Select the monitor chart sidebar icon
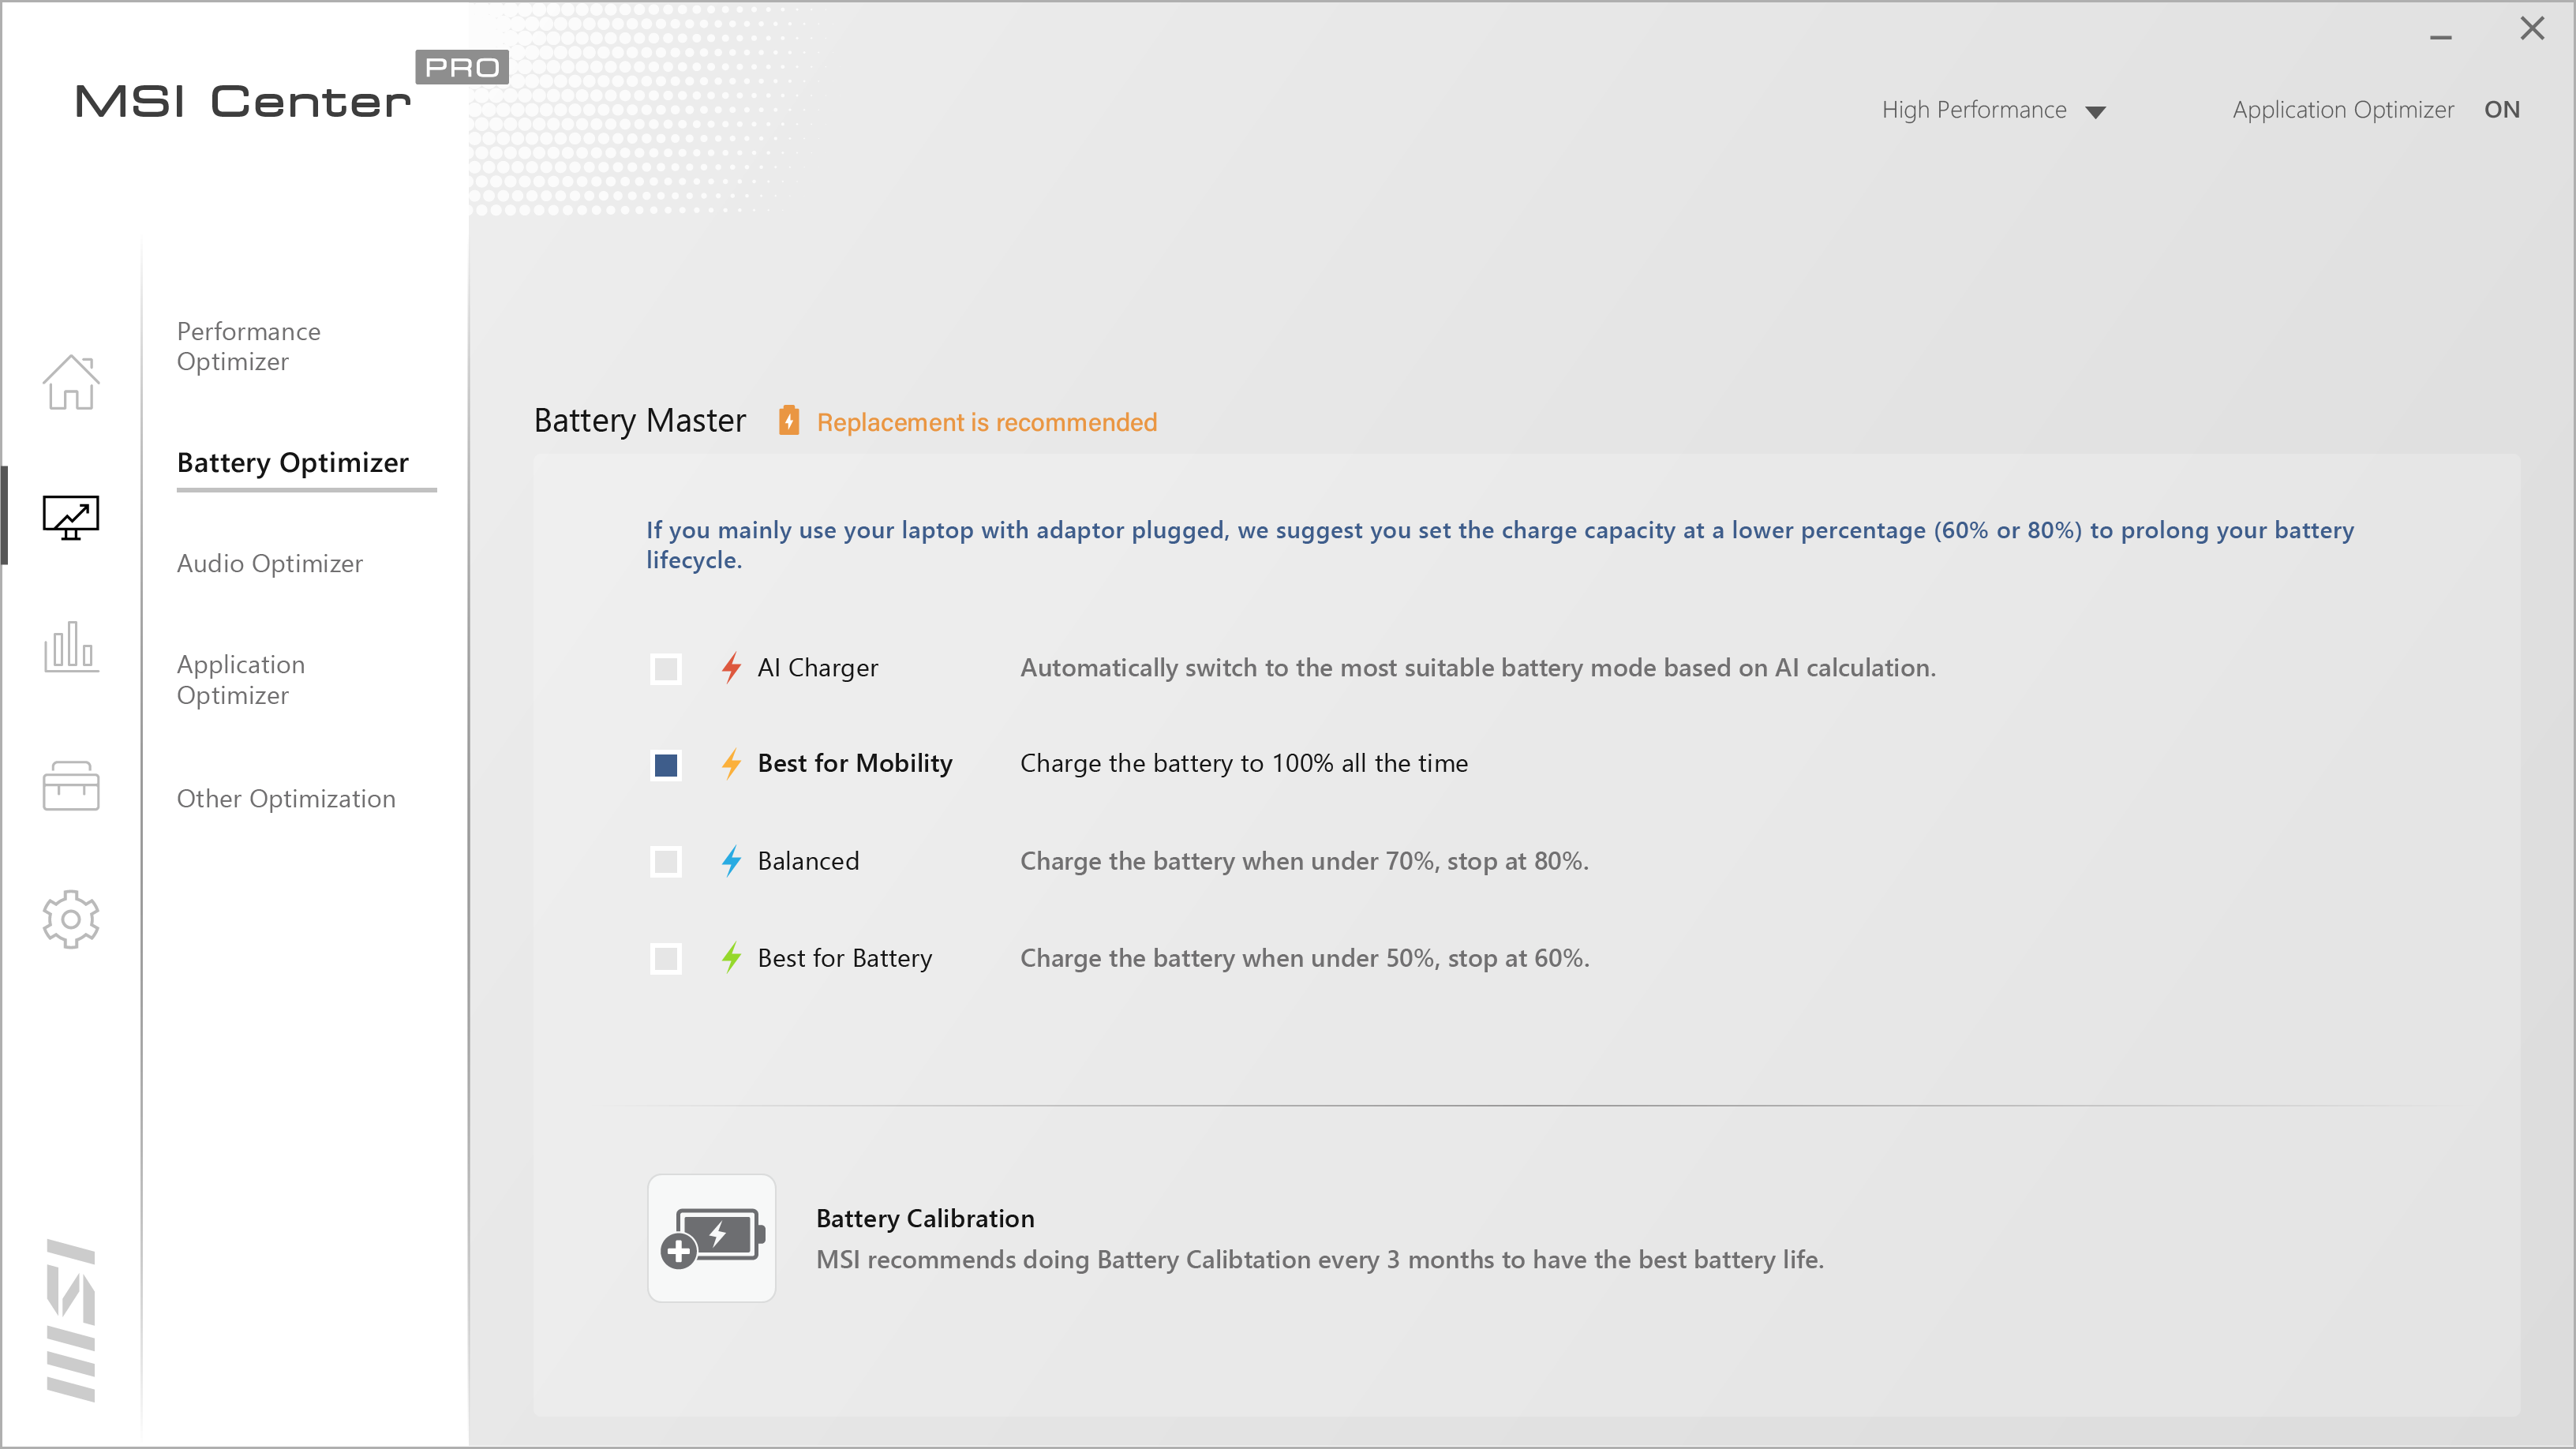Screen dimensions: 2576x1449 coord(70,517)
